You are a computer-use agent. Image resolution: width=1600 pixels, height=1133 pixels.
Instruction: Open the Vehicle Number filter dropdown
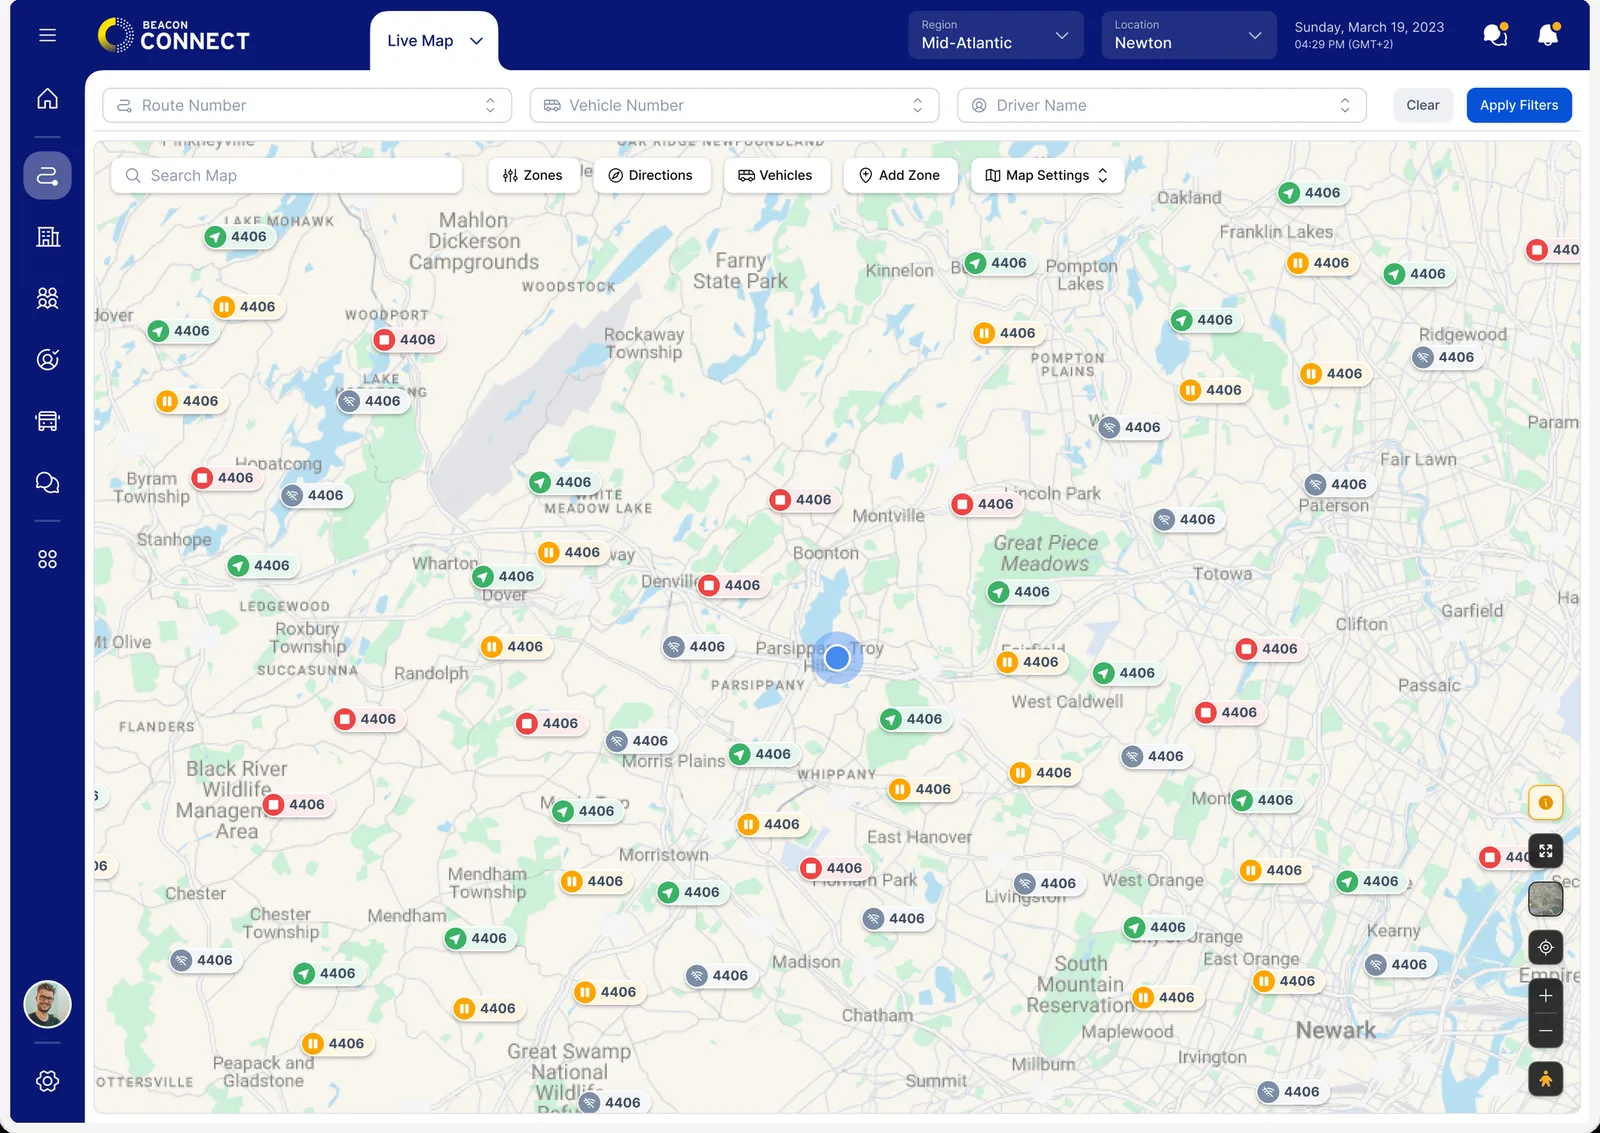(734, 105)
